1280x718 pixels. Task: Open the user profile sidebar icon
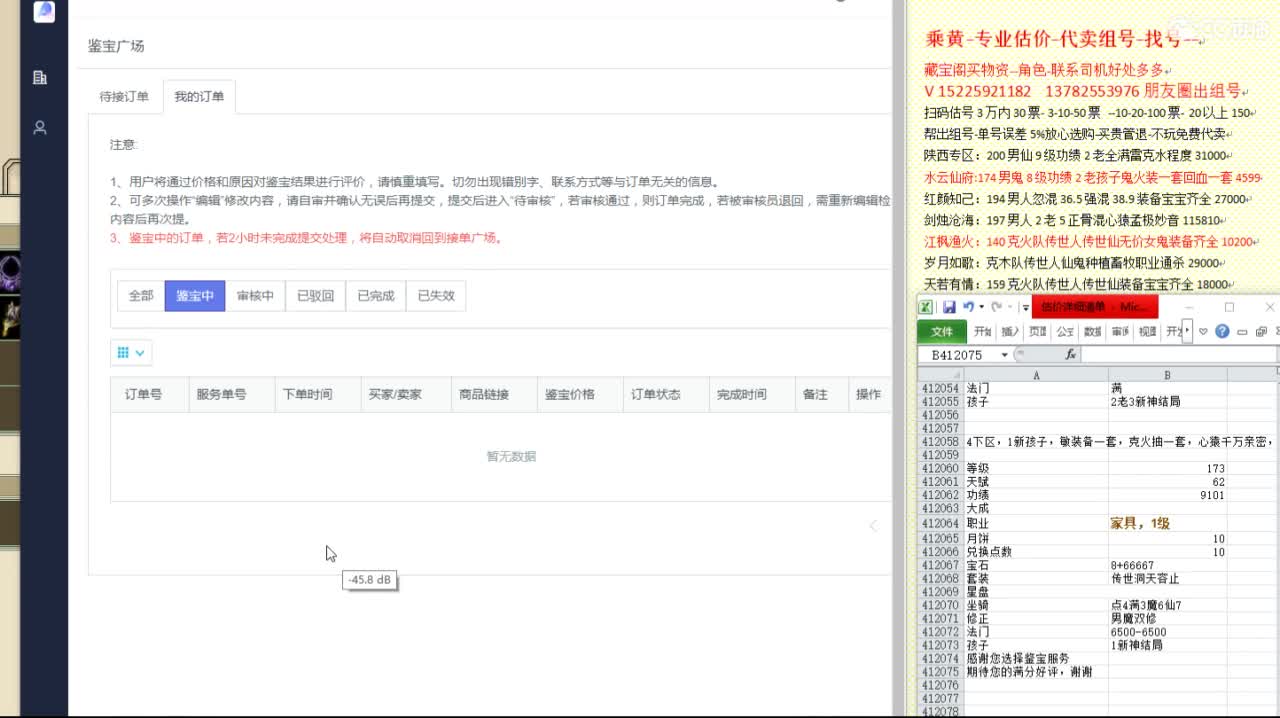tap(40, 128)
